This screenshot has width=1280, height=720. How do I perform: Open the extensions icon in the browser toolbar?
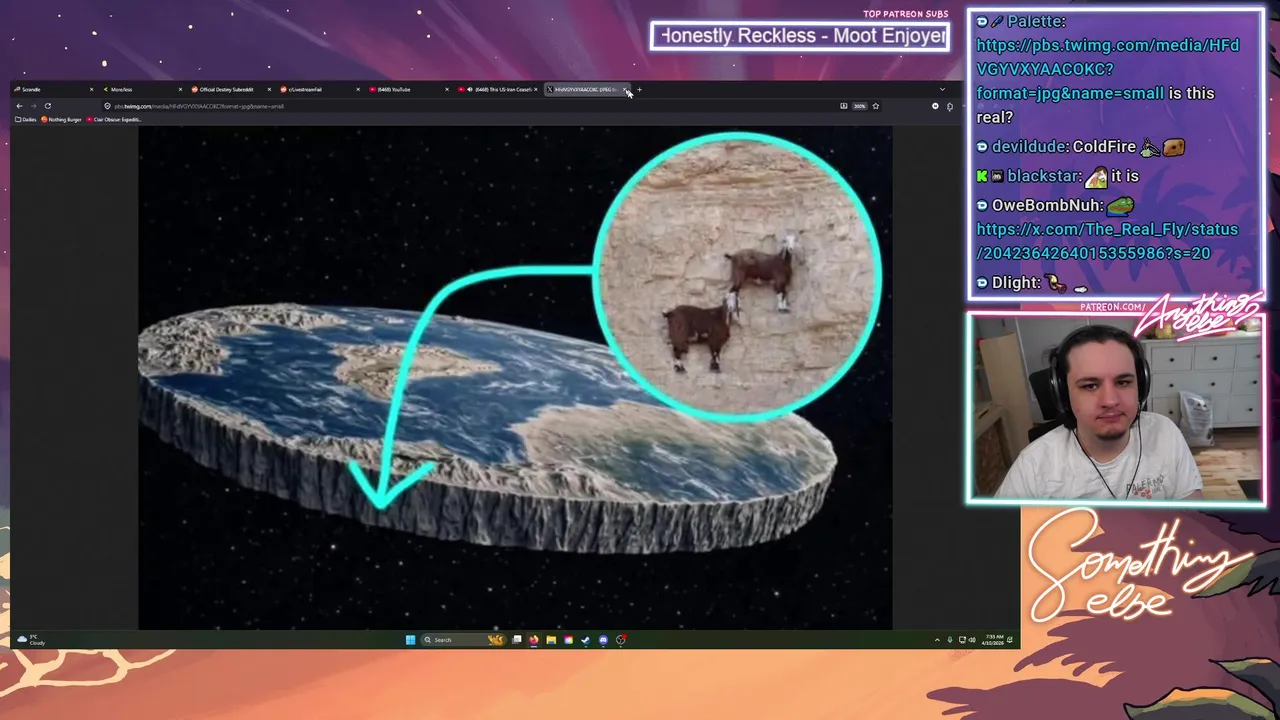tap(950, 106)
